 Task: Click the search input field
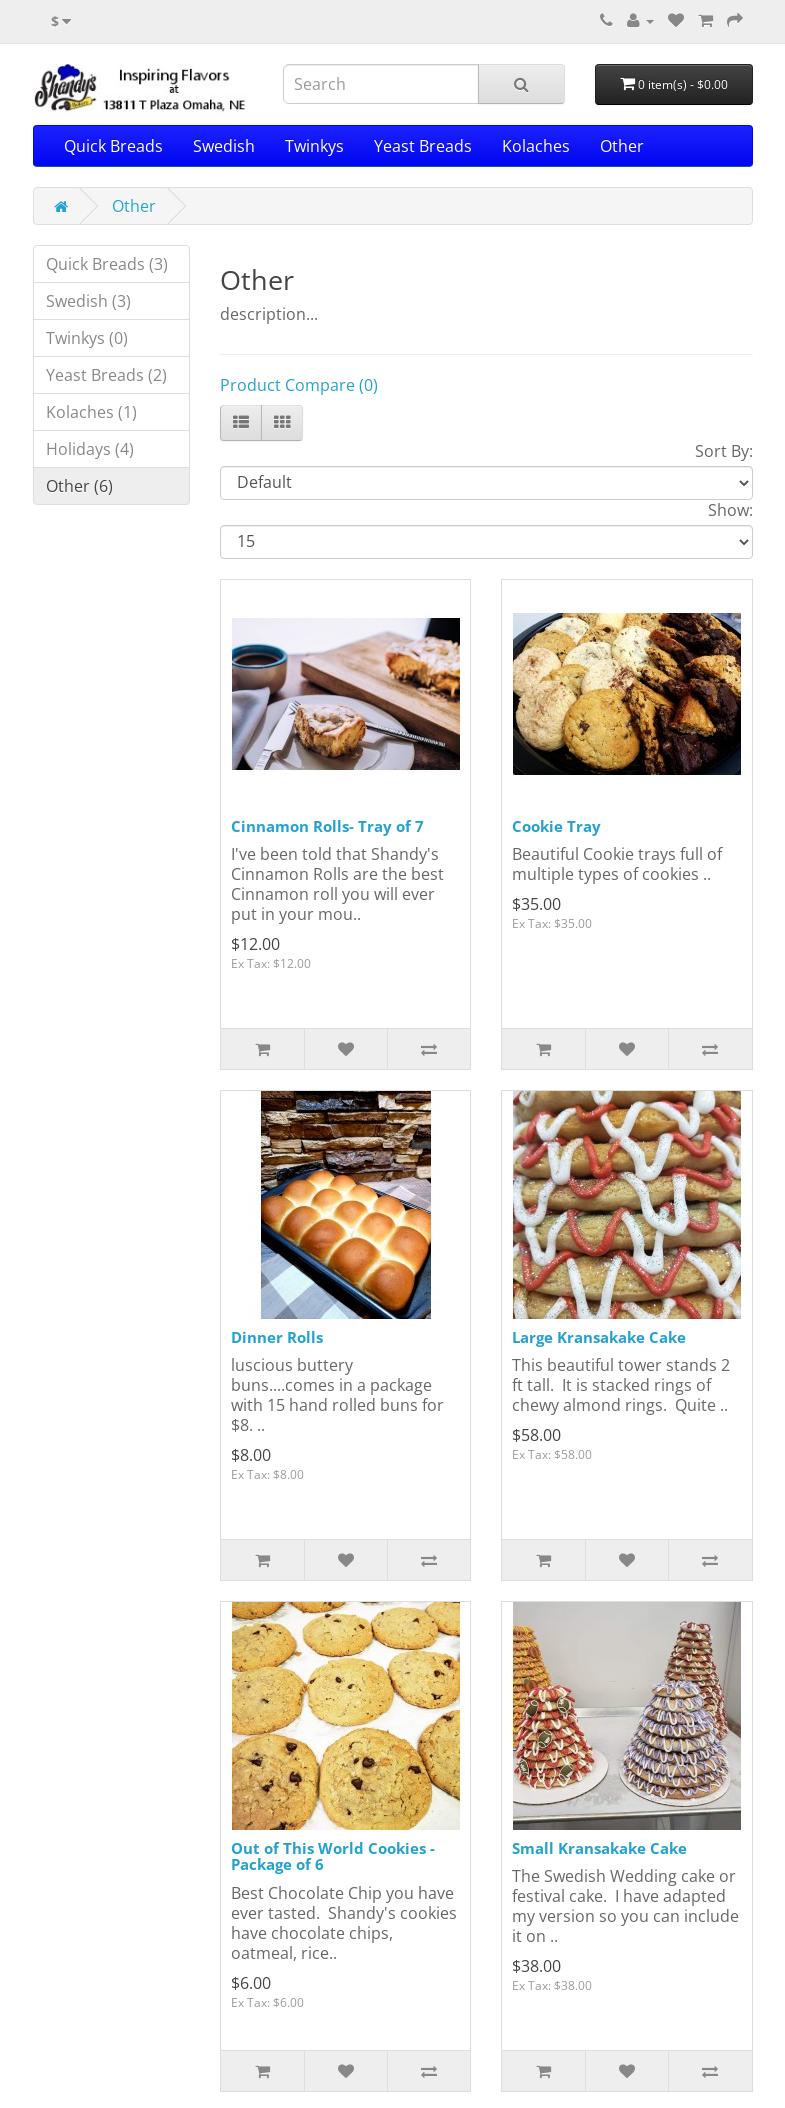coord(381,84)
